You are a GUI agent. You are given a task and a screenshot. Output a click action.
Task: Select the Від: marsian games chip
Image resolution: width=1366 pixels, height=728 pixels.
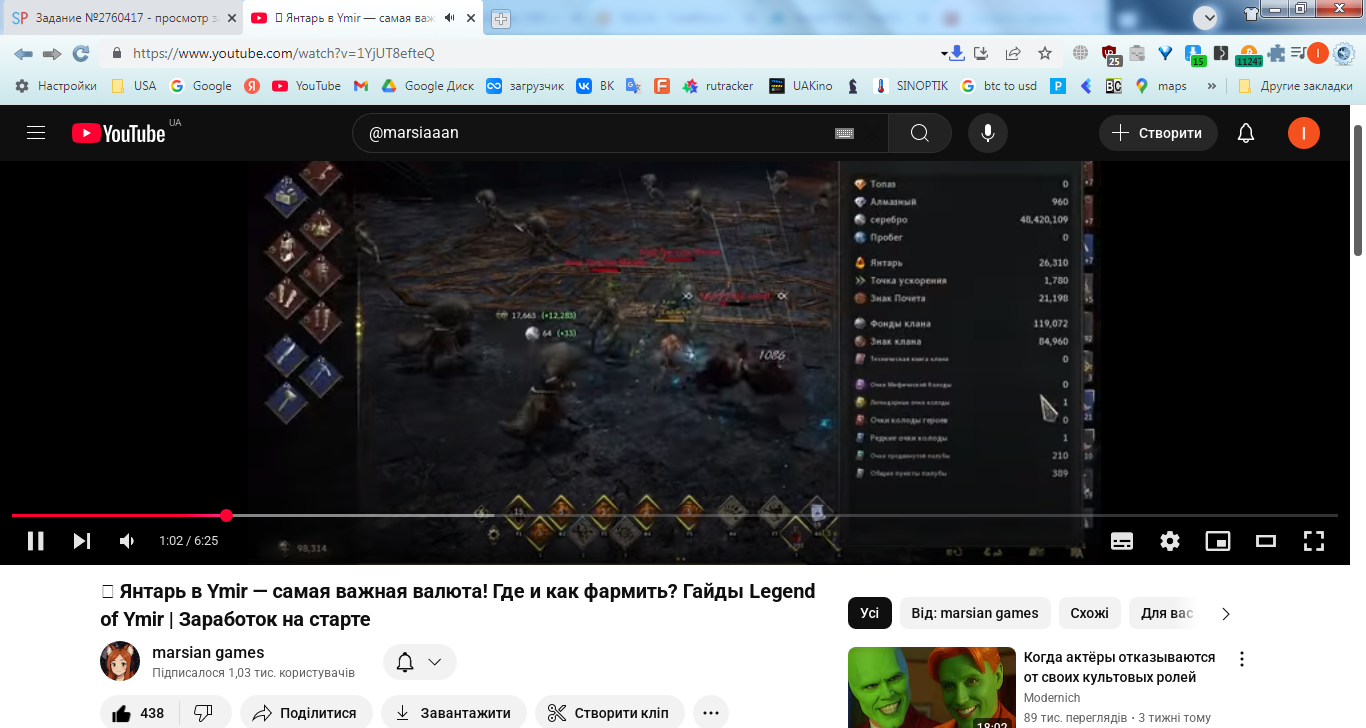[975, 613]
